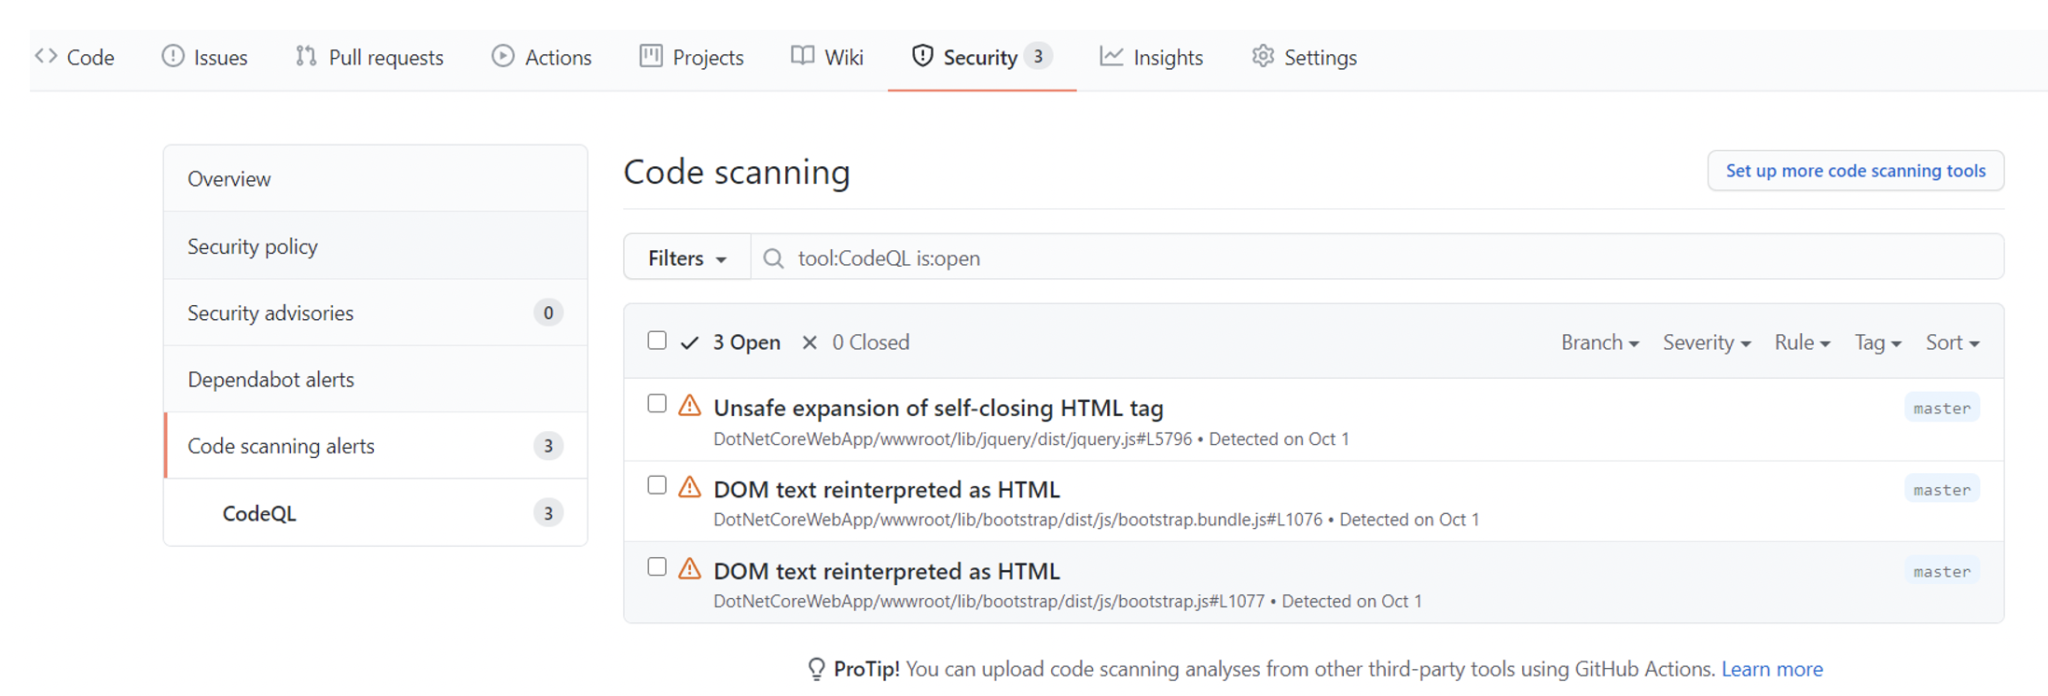Screen dimensions: 2048x696
Task: Click Set up more code scanning tools
Action: [x=1855, y=171]
